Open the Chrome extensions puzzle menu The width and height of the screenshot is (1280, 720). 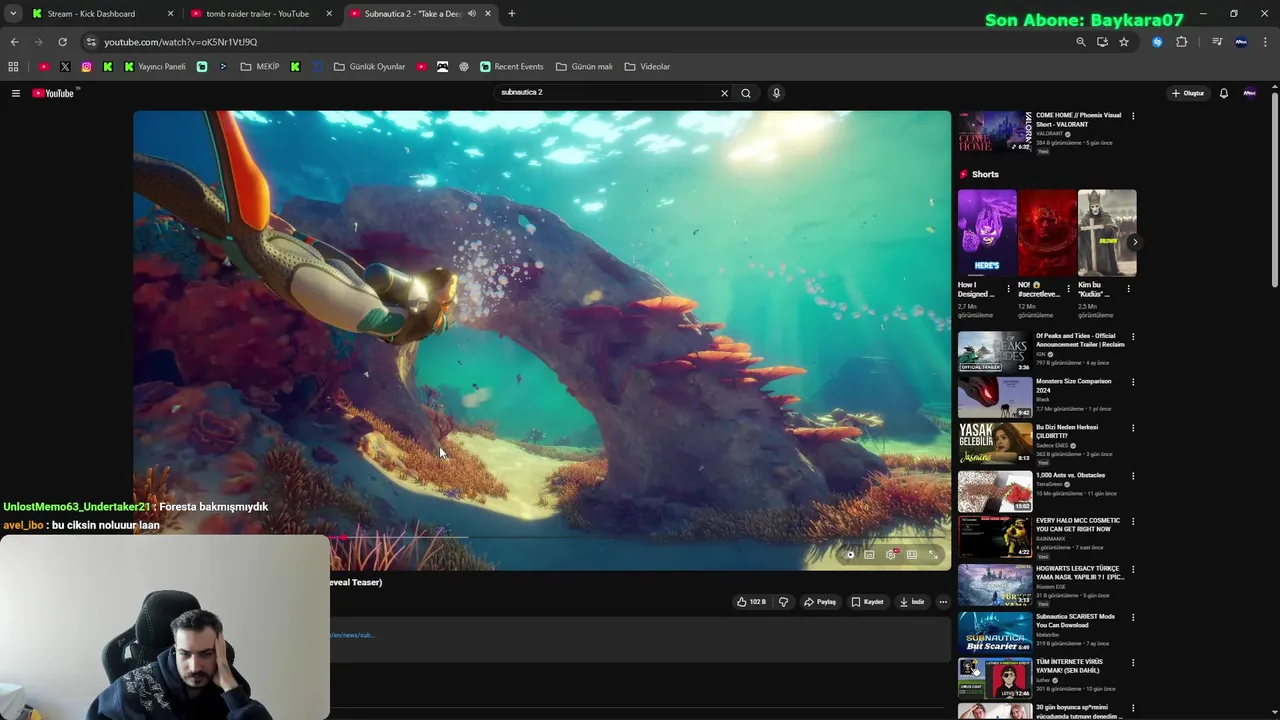(x=1182, y=42)
